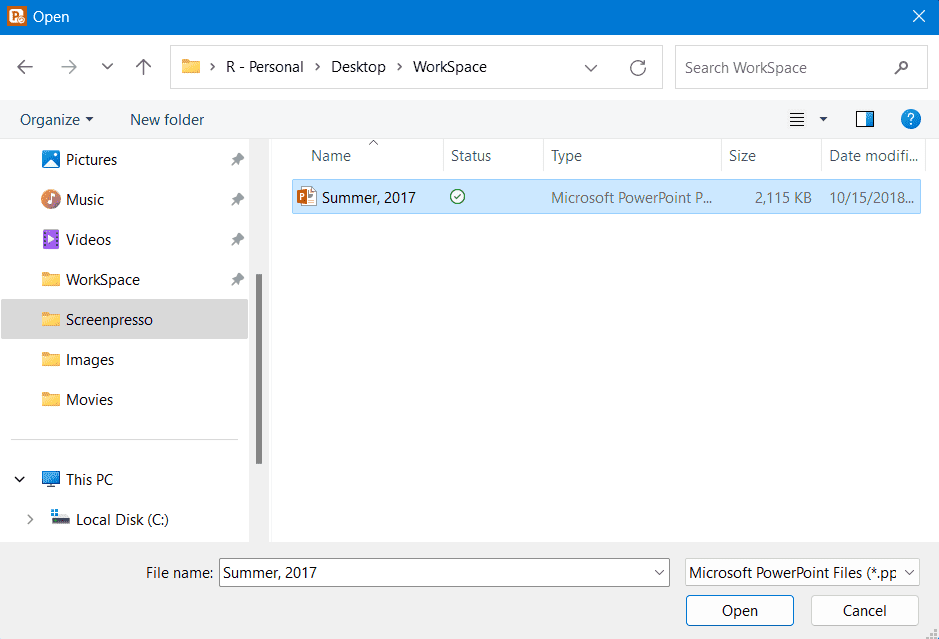Open Microsoft PowerPoint Files type filter dropdown

[802, 573]
